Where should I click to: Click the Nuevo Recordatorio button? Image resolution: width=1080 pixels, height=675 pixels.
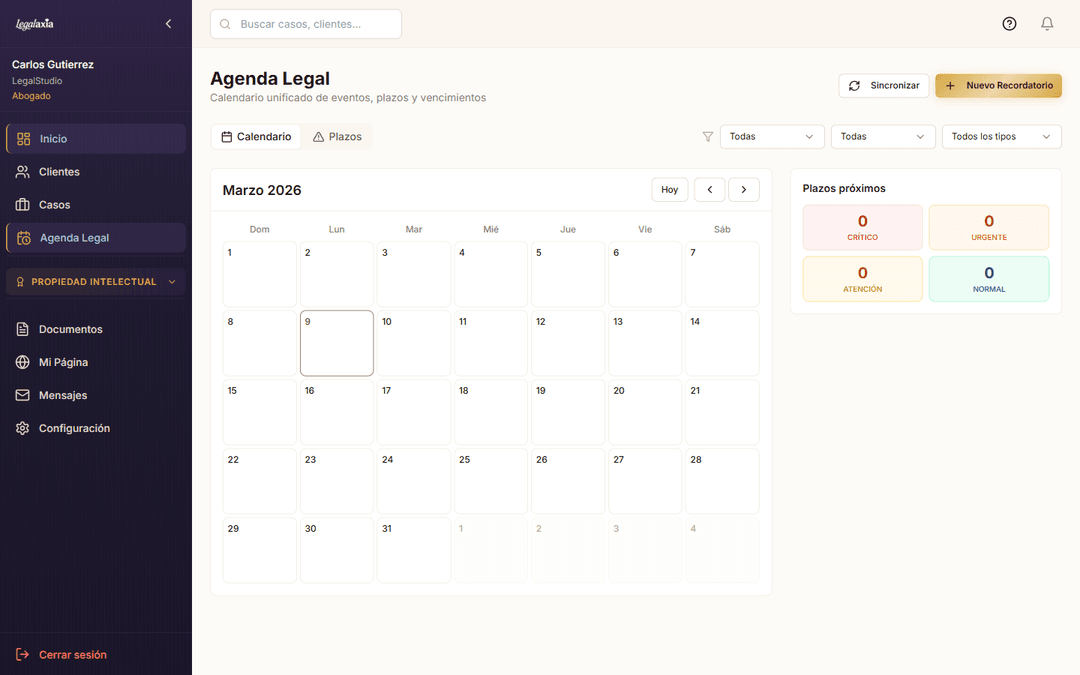[x=998, y=85]
